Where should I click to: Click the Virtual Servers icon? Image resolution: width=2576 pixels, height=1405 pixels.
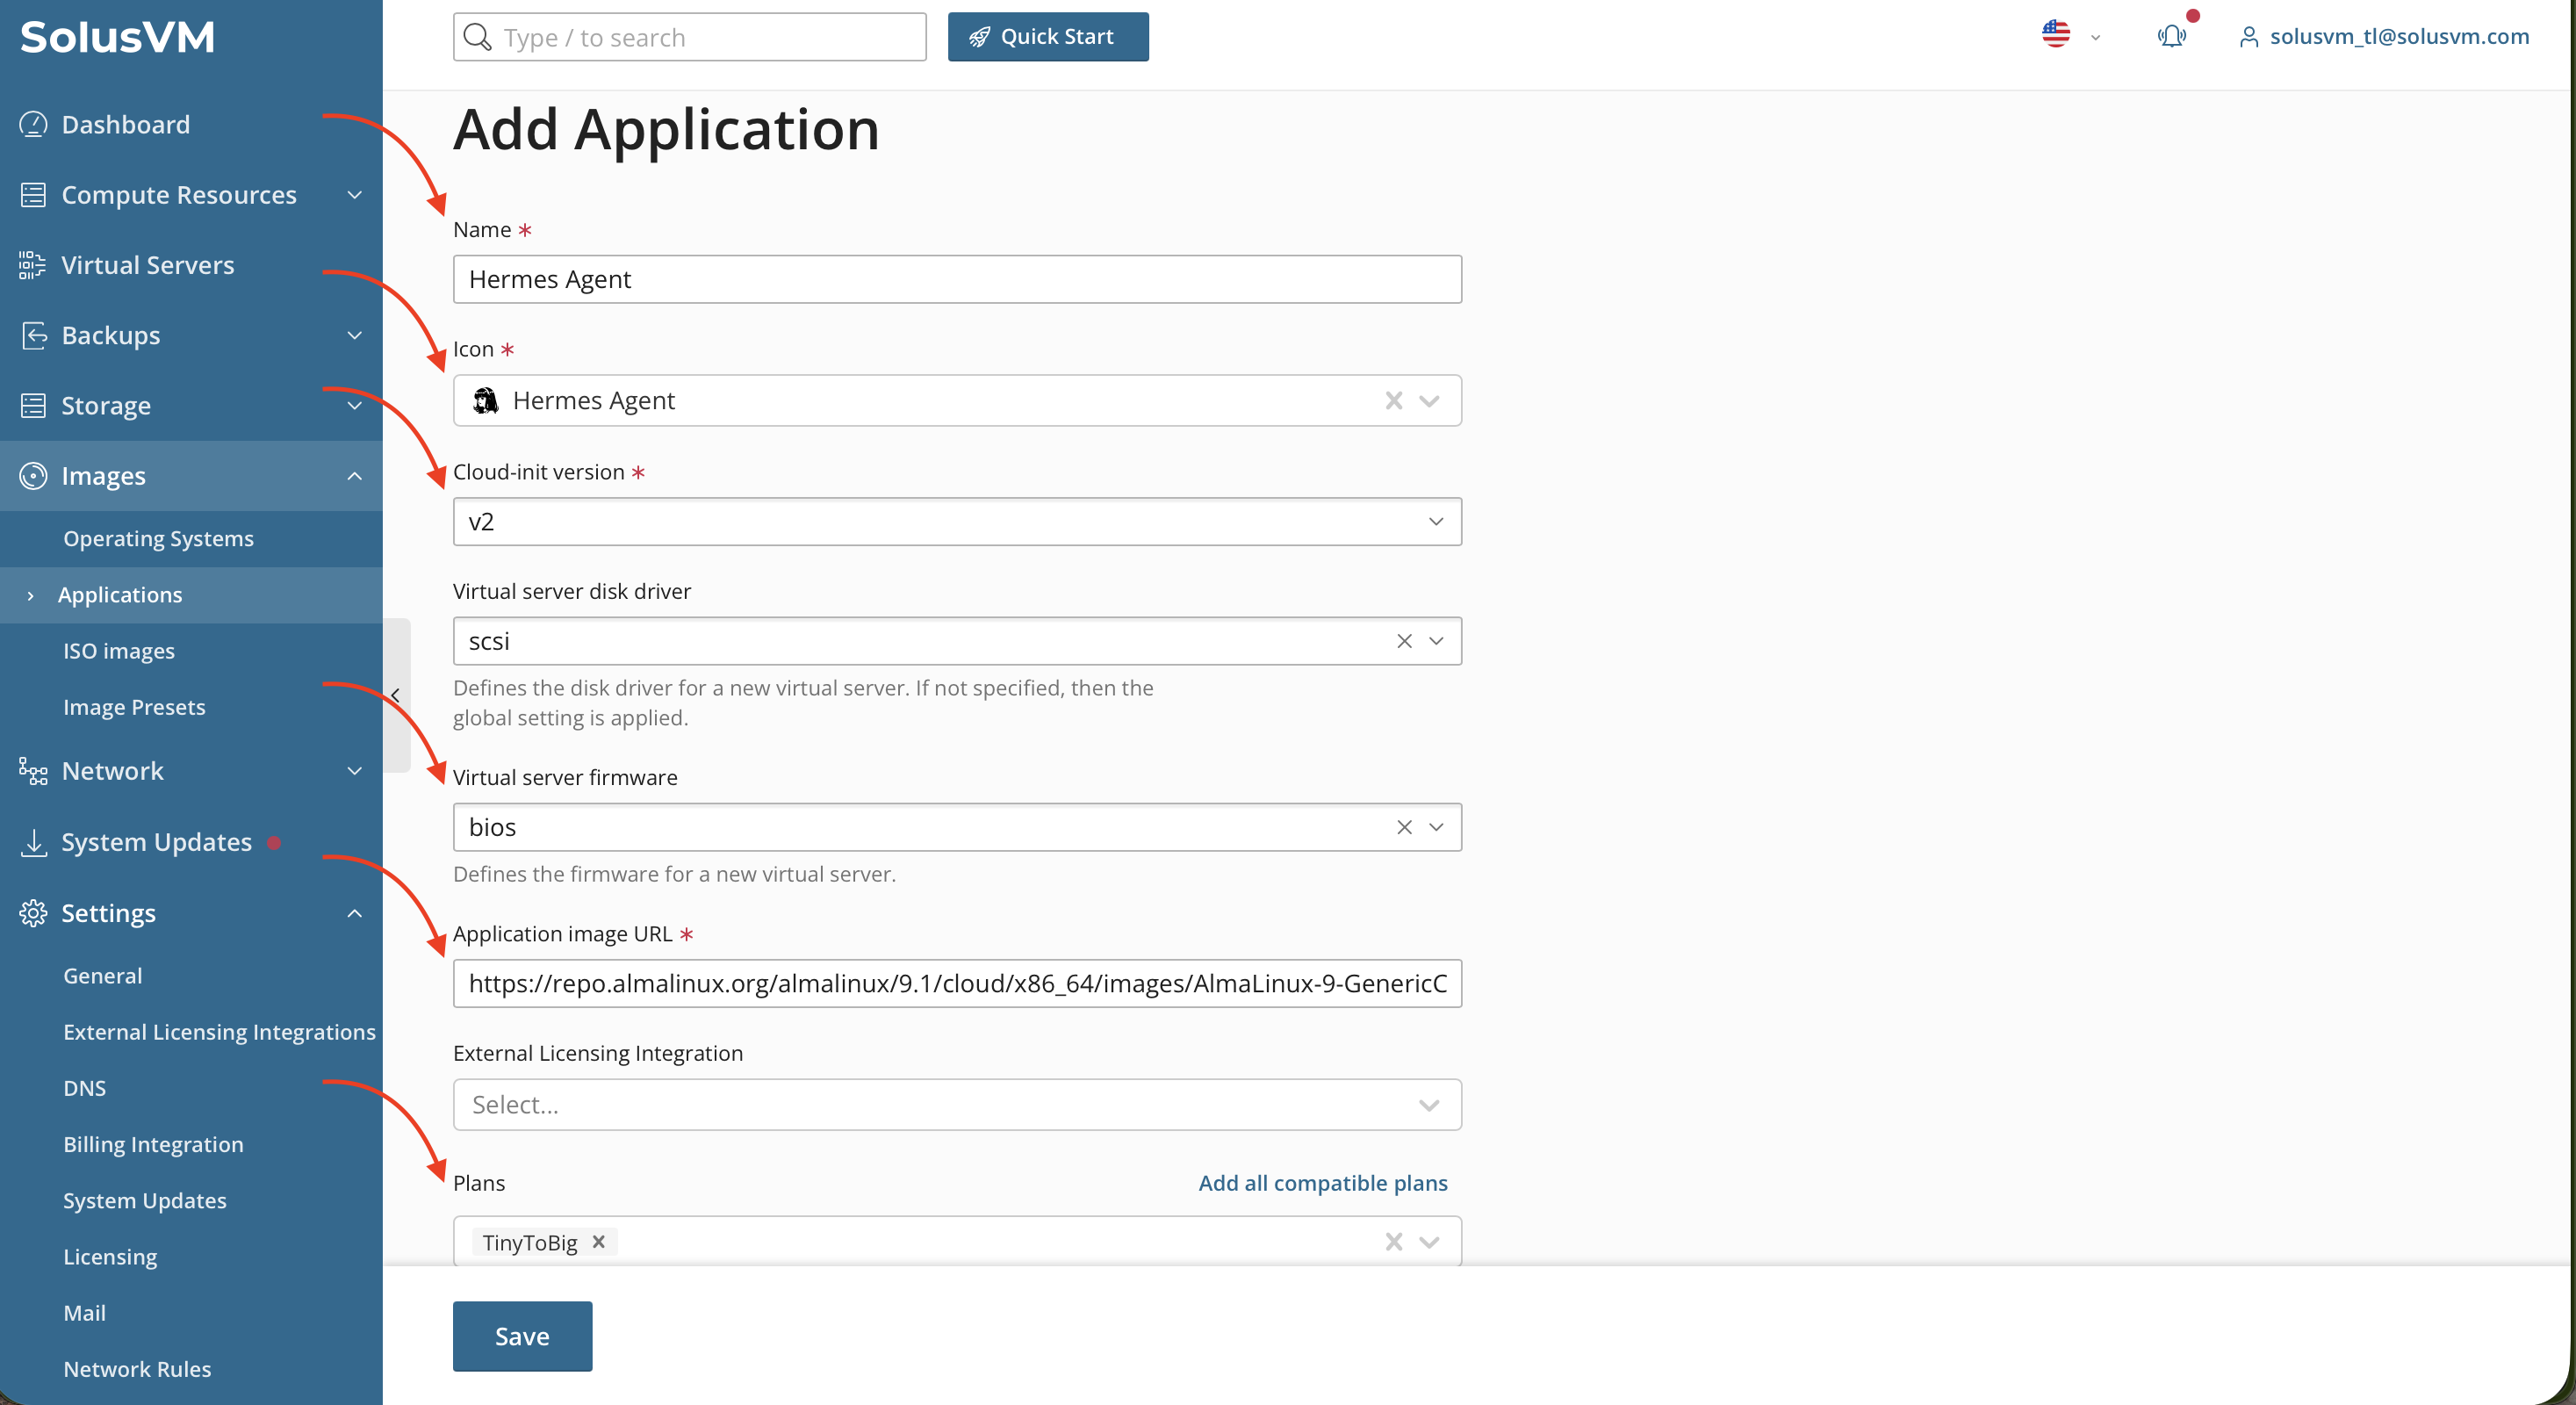coord(33,265)
